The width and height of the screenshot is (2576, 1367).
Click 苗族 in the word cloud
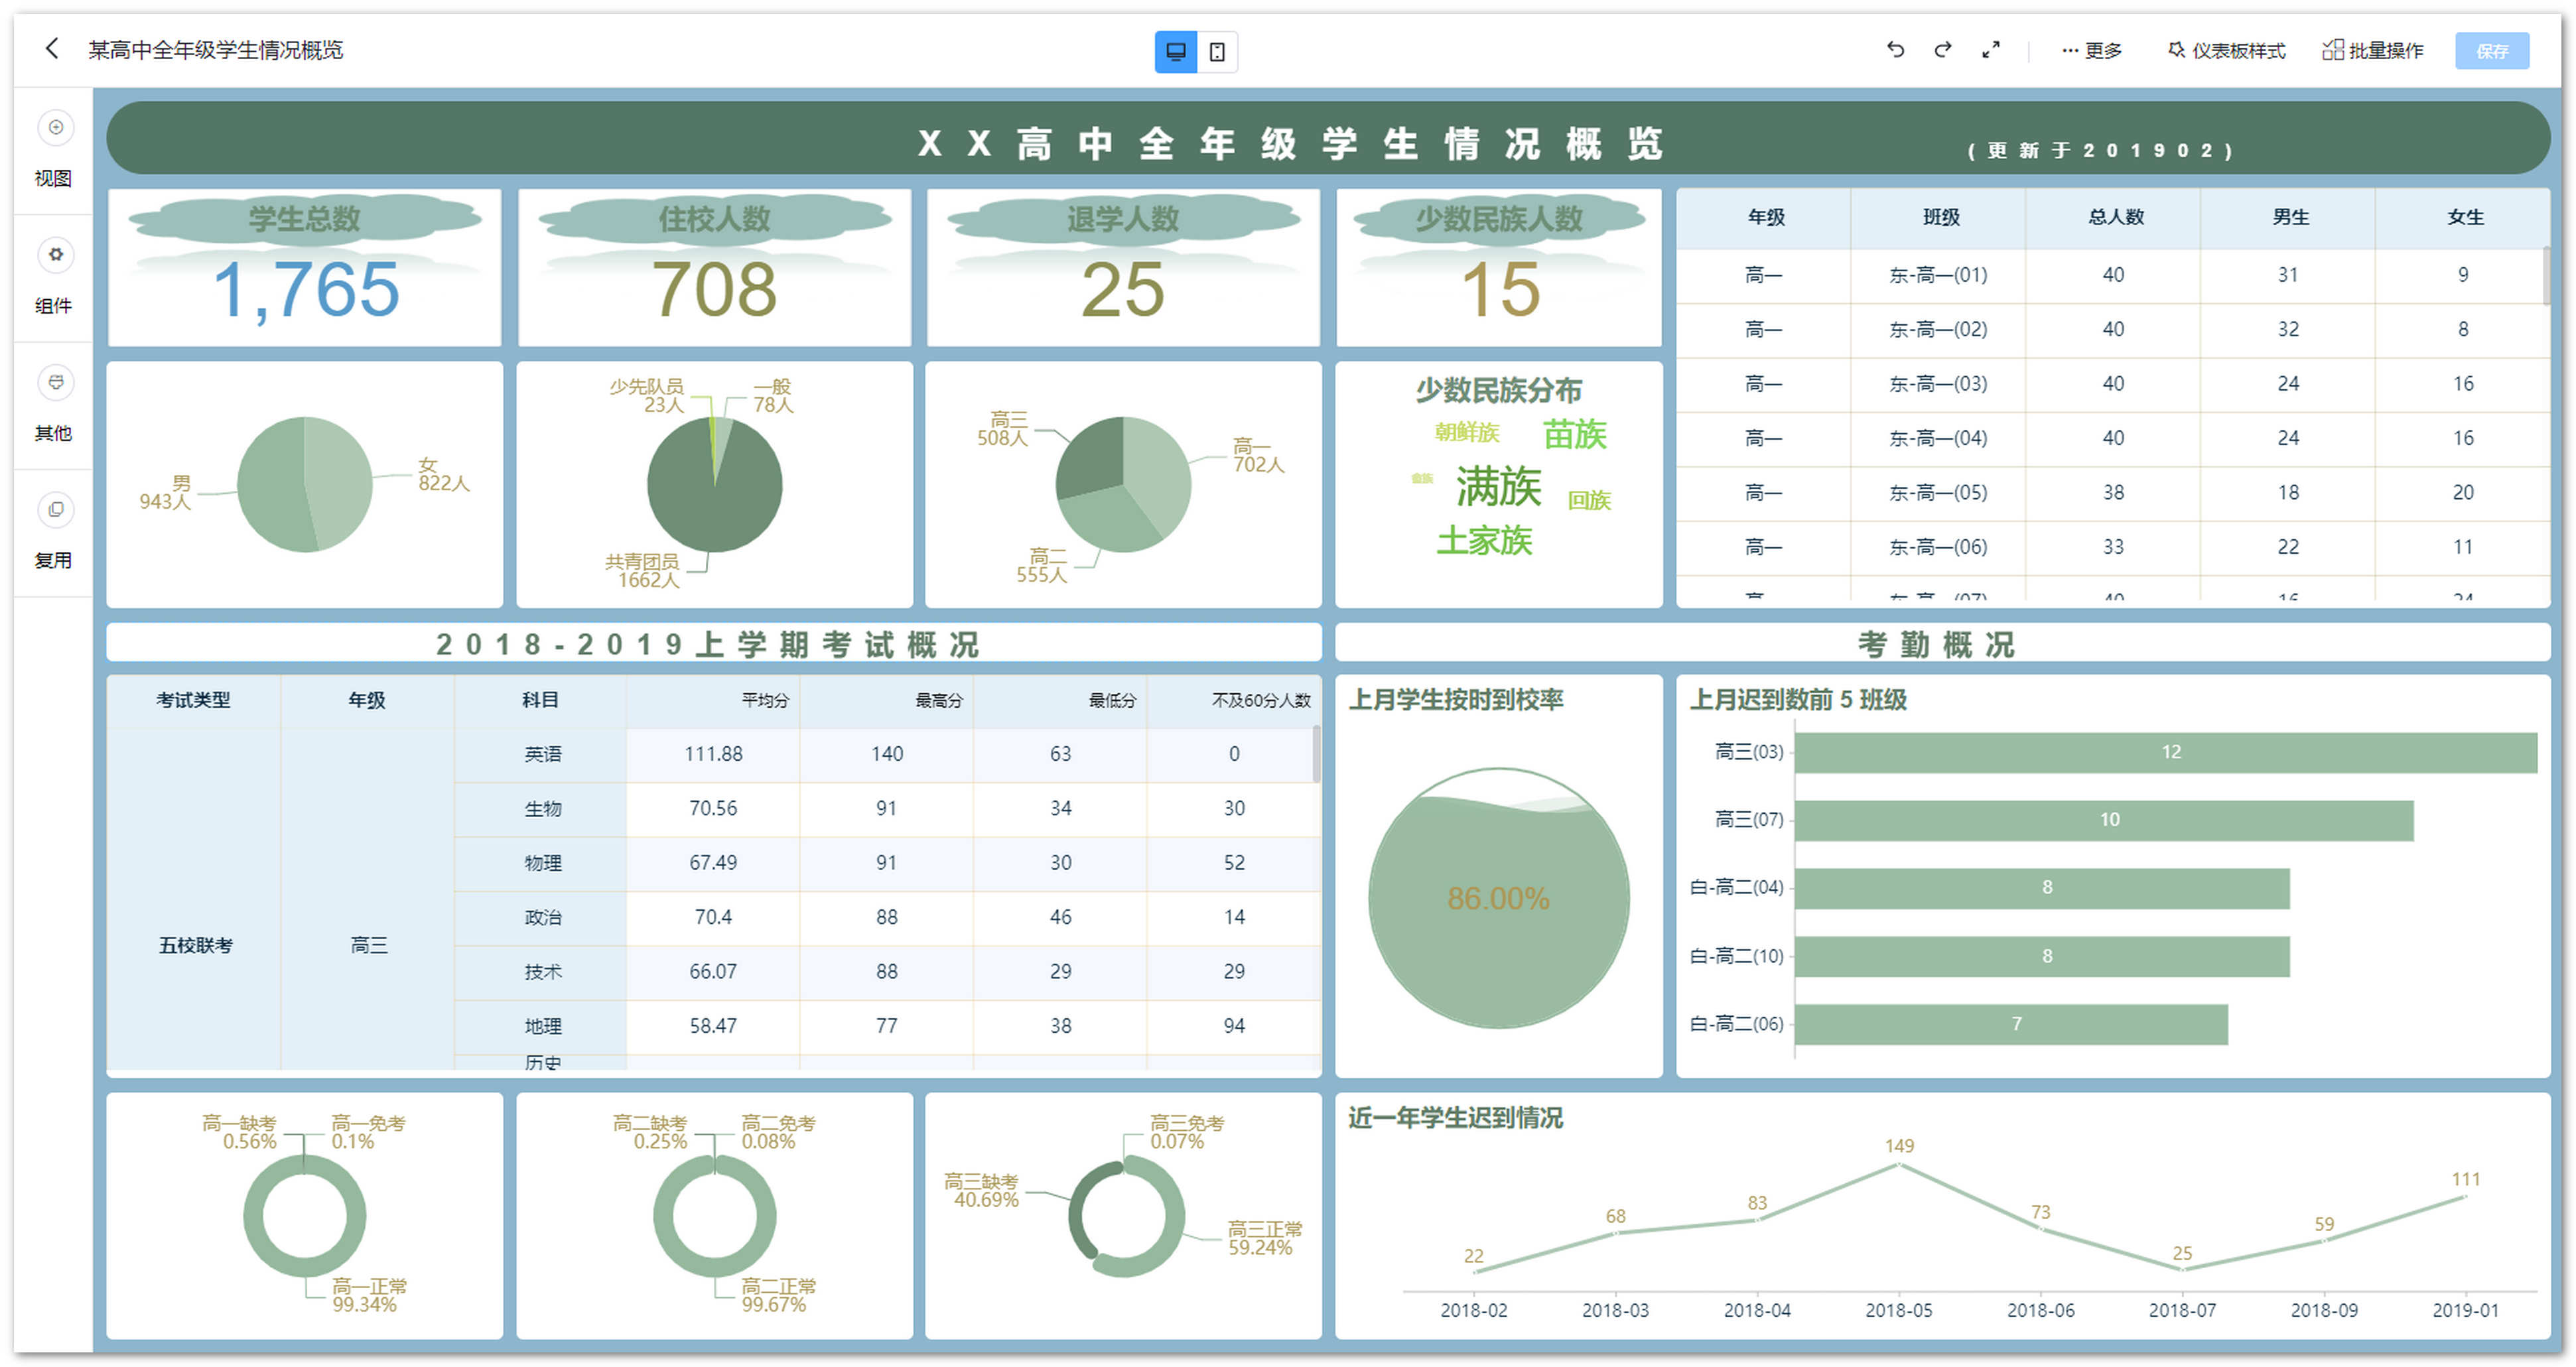pos(1574,434)
